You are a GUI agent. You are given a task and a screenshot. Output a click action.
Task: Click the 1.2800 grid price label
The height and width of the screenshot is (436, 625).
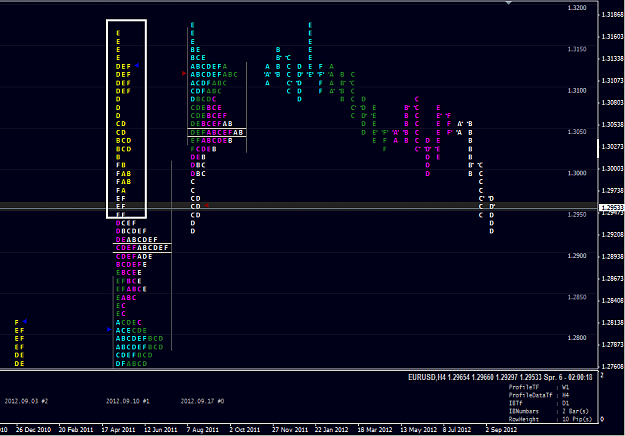(577, 338)
